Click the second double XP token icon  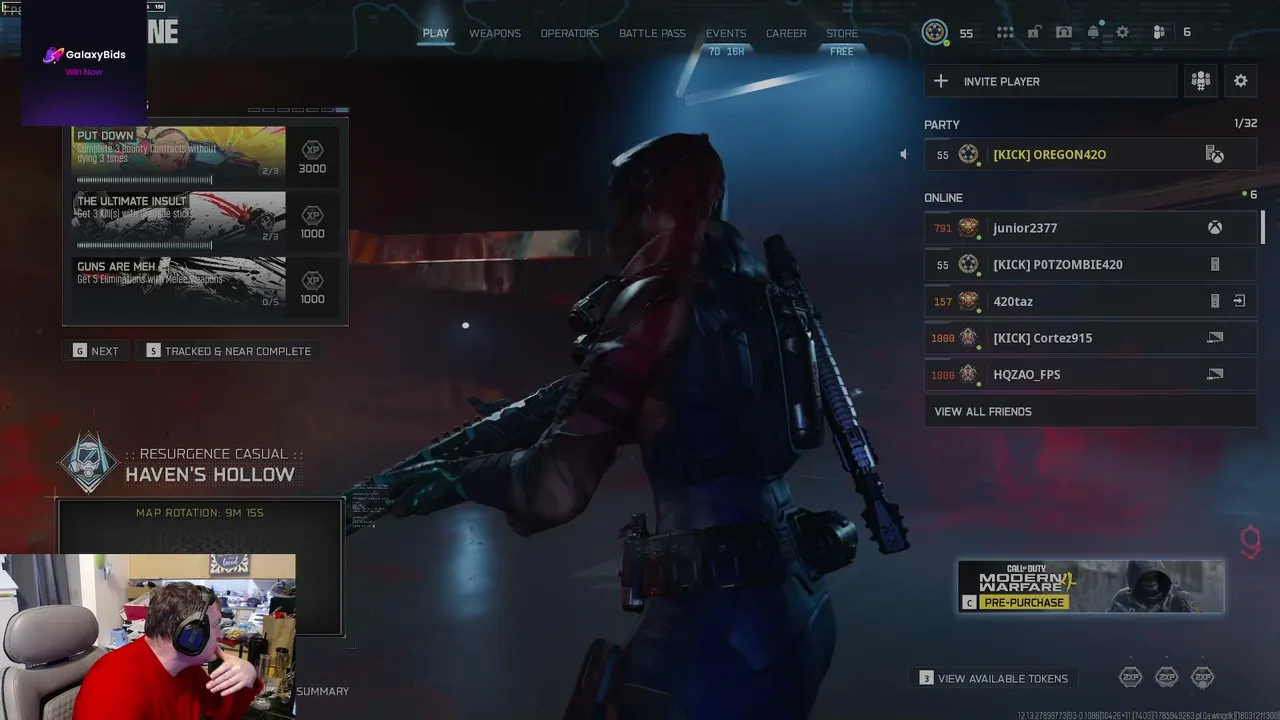(x=1166, y=678)
